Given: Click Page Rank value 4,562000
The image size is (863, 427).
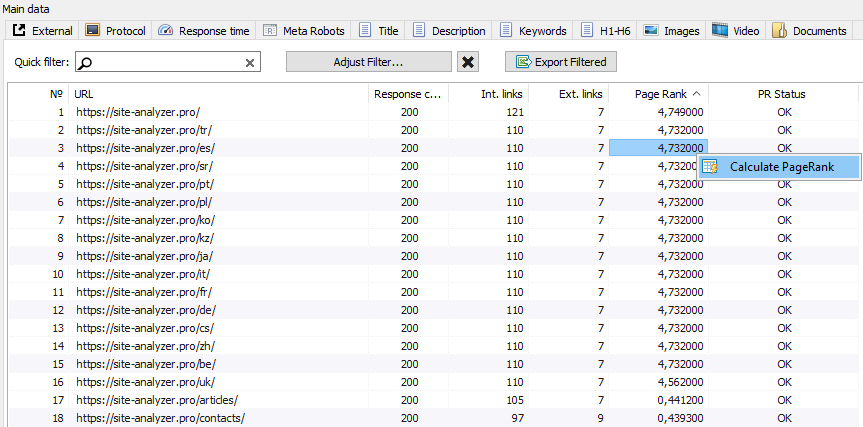Looking at the screenshot, I should [x=680, y=382].
